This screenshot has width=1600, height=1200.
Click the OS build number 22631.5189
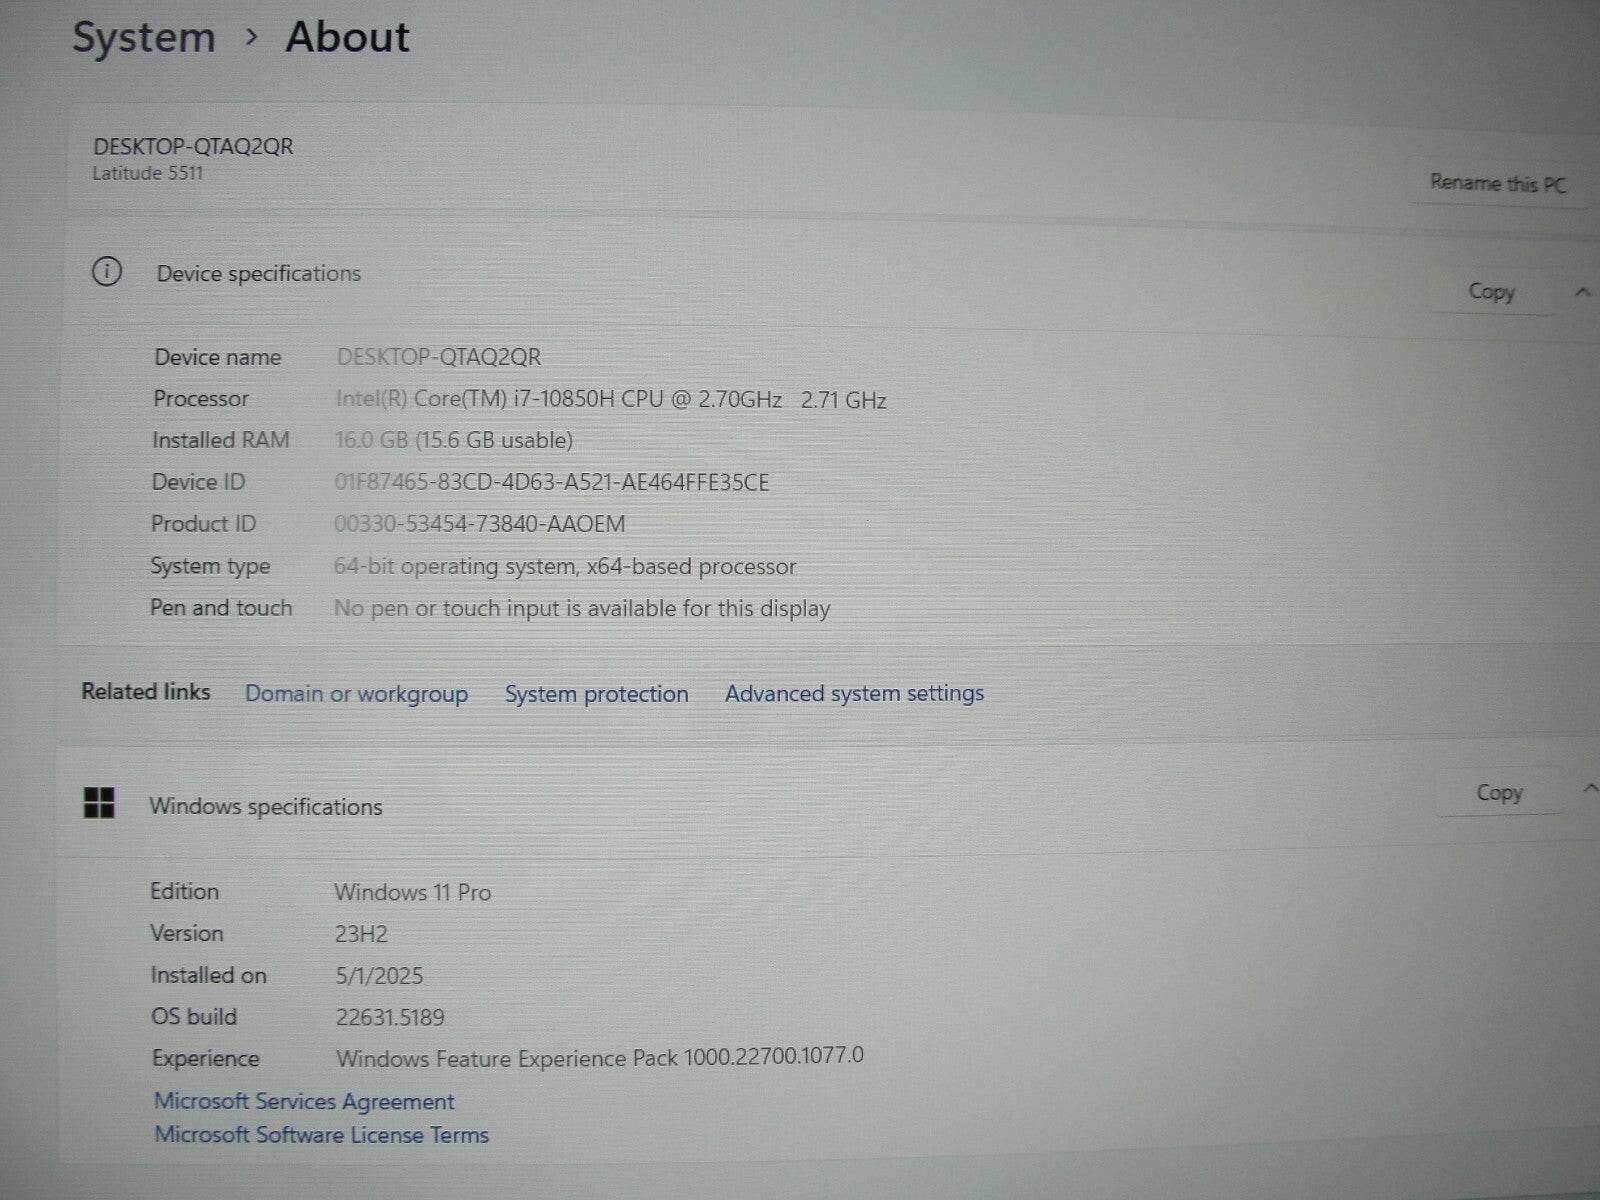[389, 1017]
